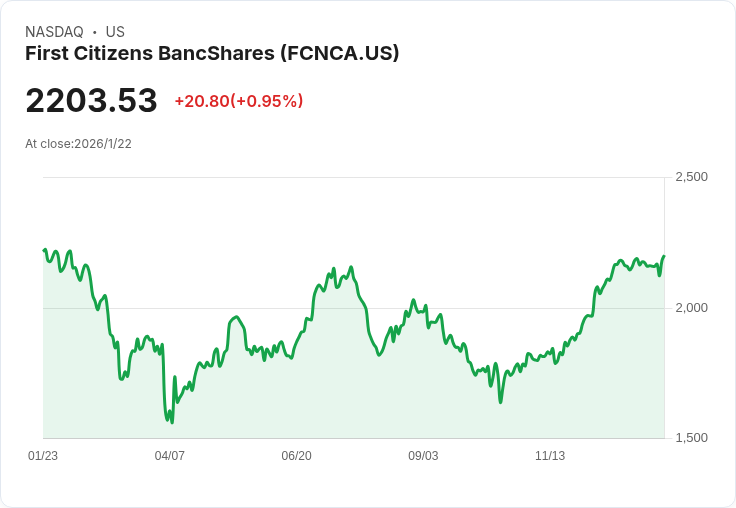
Task: Click the leftmost start of the price line
Action: click(x=44, y=250)
